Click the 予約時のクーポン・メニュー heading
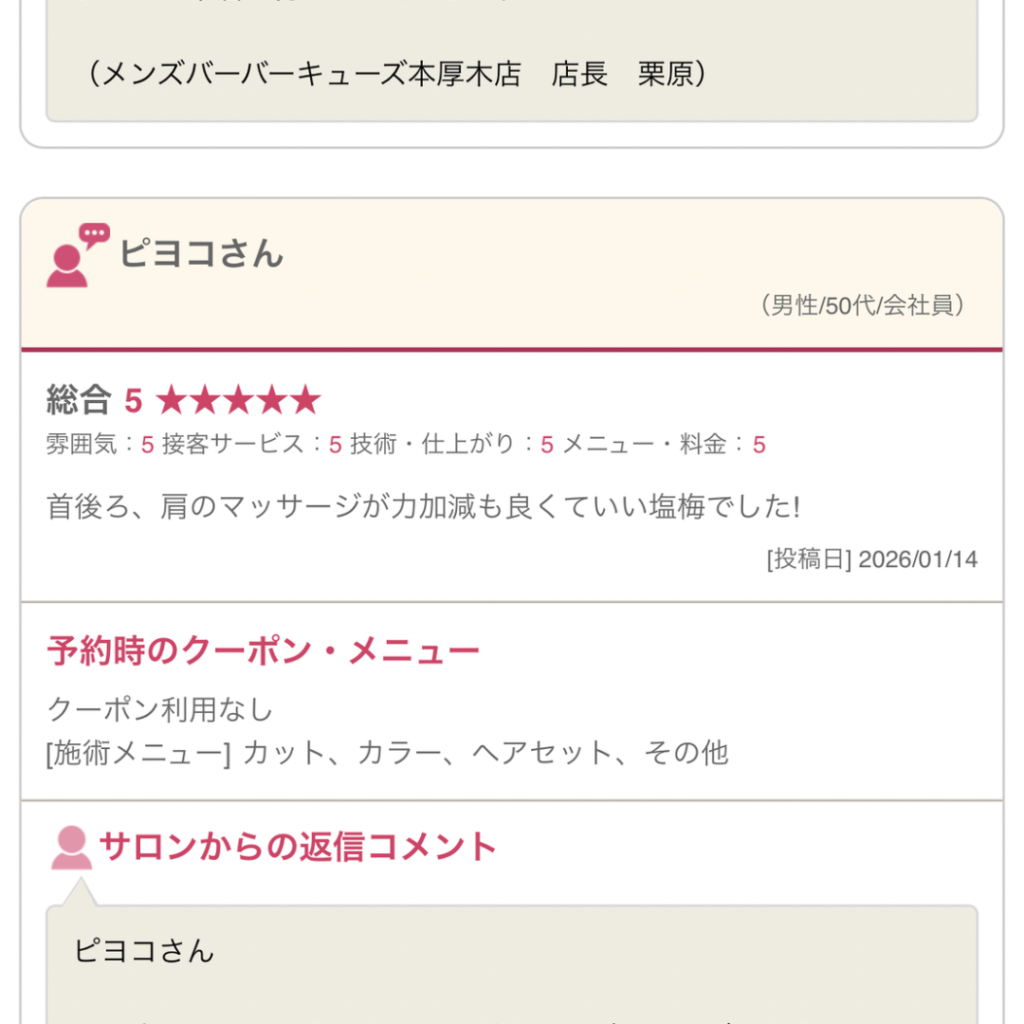 click(x=263, y=652)
